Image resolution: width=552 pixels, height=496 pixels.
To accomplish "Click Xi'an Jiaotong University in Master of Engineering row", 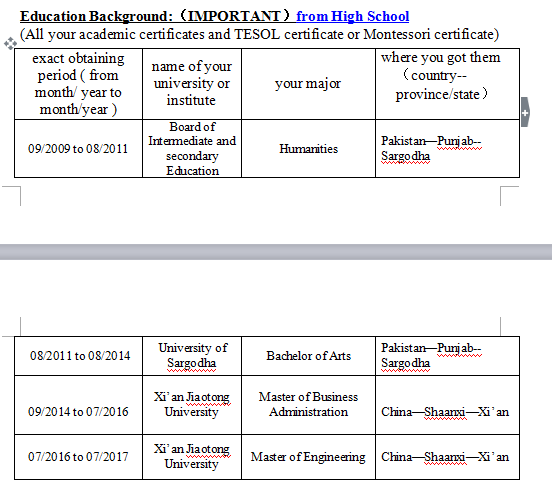I will [x=192, y=457].
